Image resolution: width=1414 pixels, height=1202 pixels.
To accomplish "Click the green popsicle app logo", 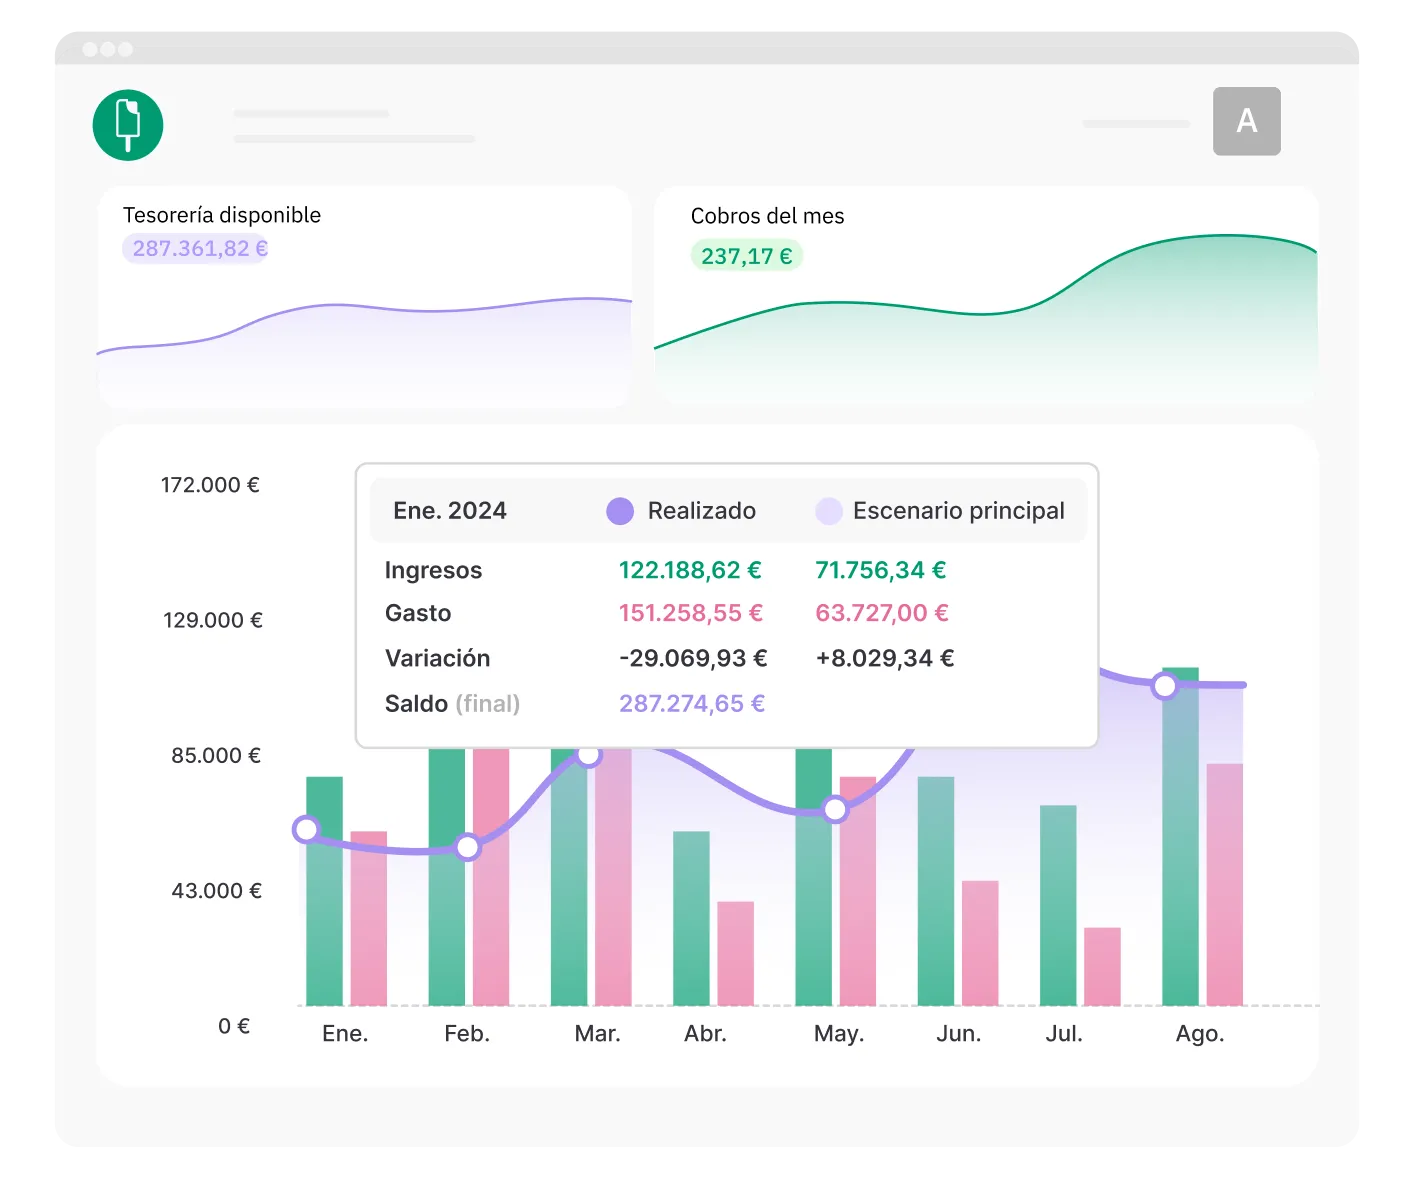I will [x=128, y=125].
